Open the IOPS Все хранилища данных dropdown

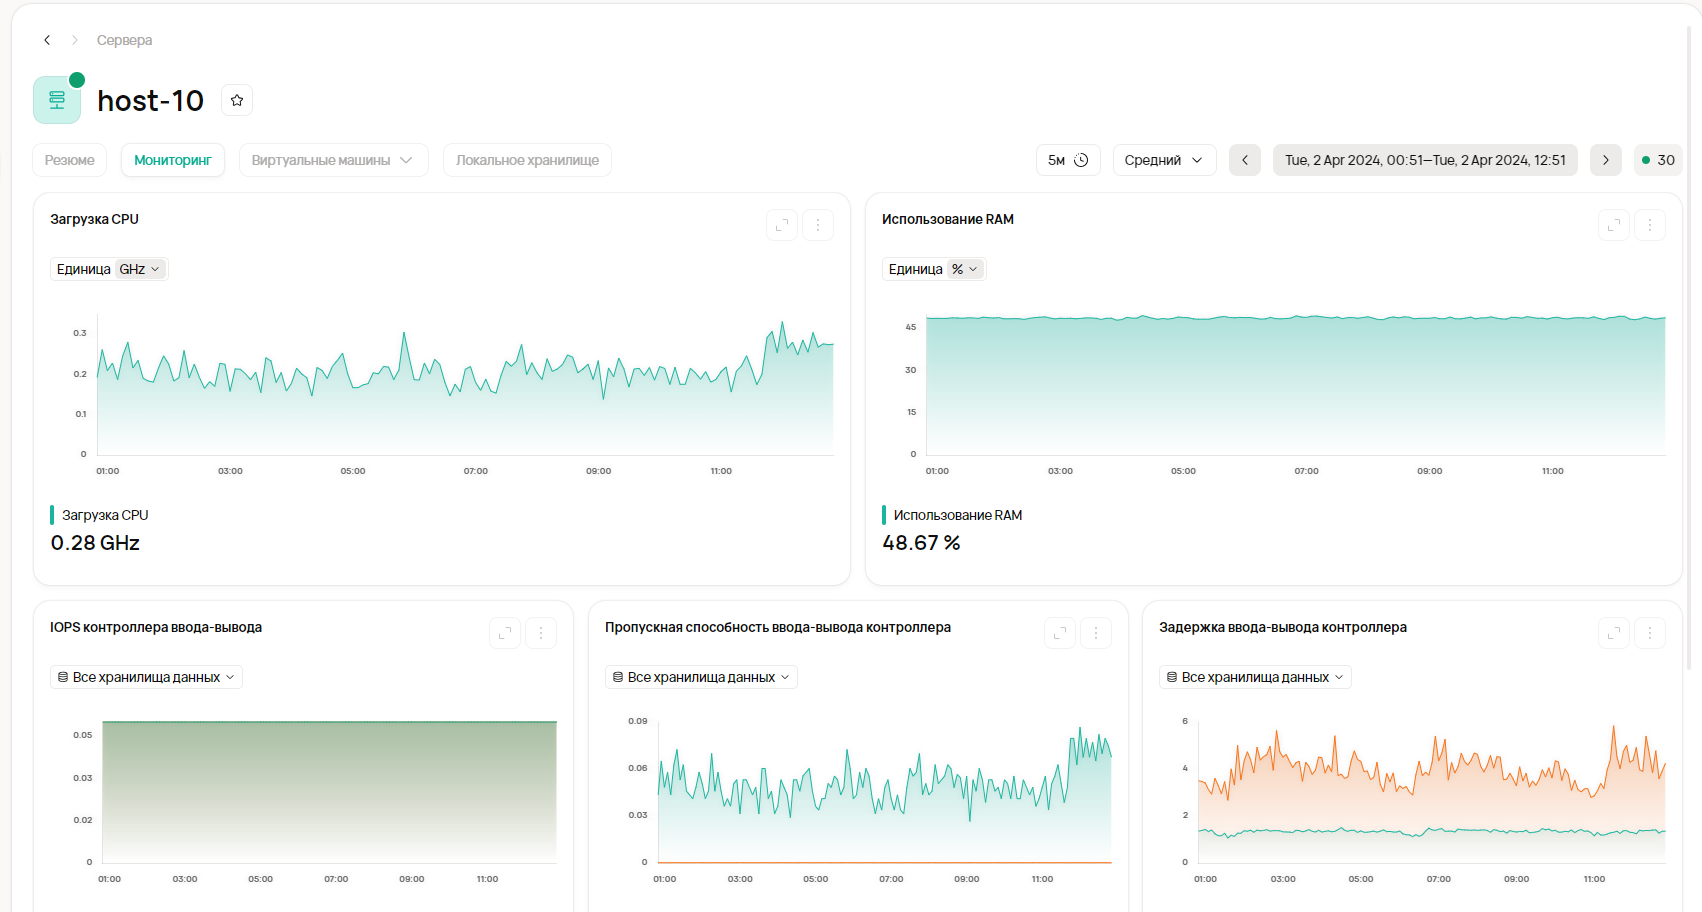click(146, 677)
